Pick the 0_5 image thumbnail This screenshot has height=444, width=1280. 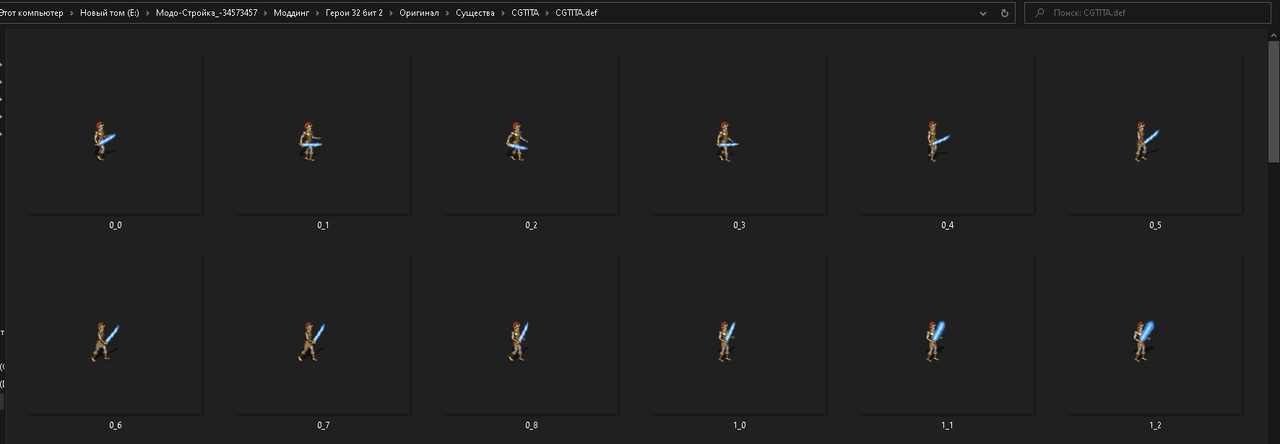pos(1154,135)
